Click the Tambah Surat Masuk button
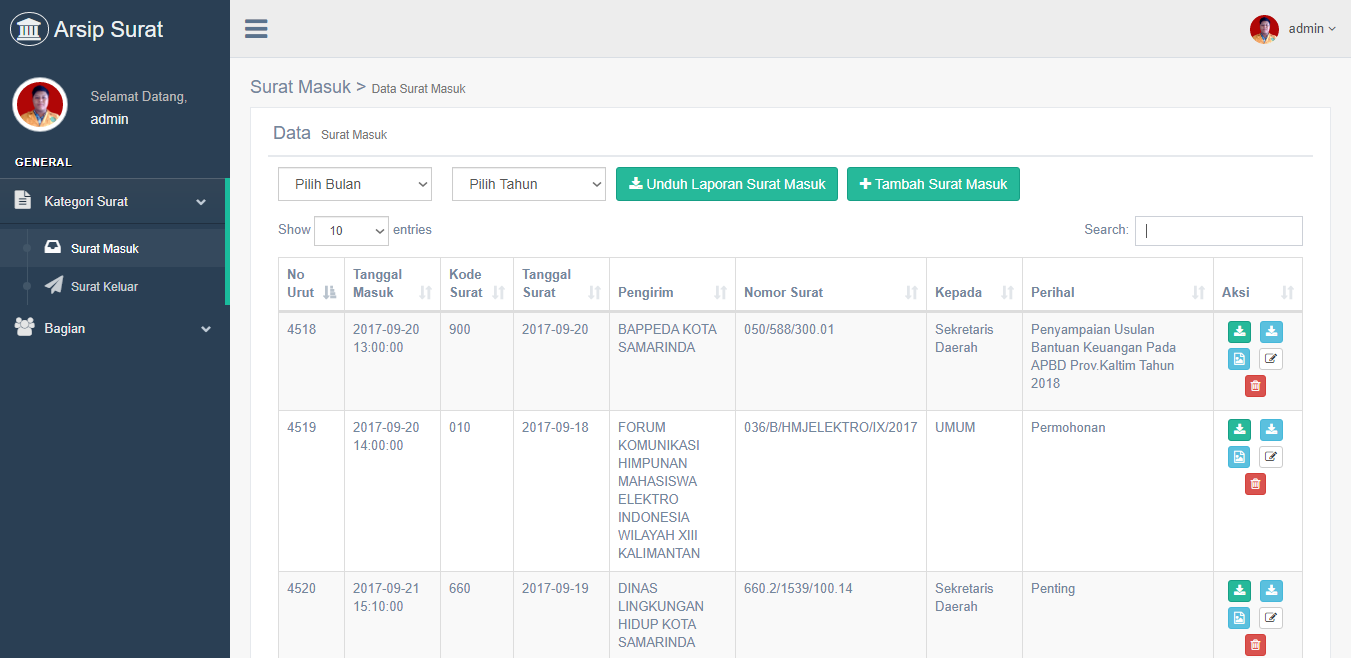Image resolution: width=1366 pixels, height=658 pixels. point(933,184)
